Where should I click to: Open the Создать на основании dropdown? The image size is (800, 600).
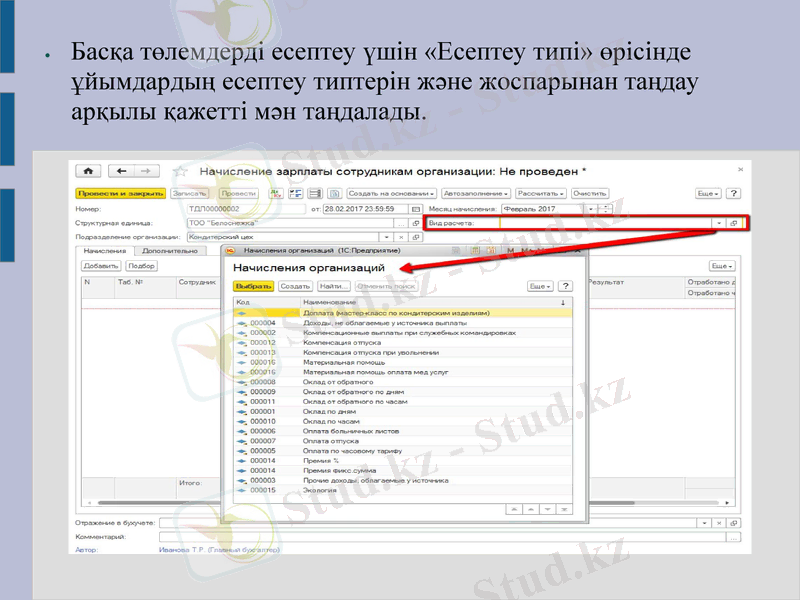click(x=391, y=192)
